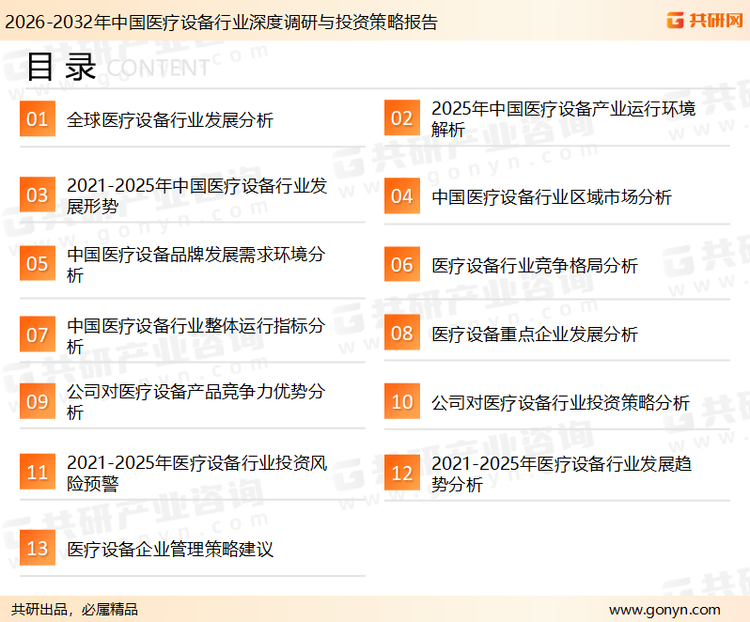Image resolution: width=750 pixels, height=622 pixels.
Task: Select chapter 医疗设备行业竞争格局分析
Action: 535,266
